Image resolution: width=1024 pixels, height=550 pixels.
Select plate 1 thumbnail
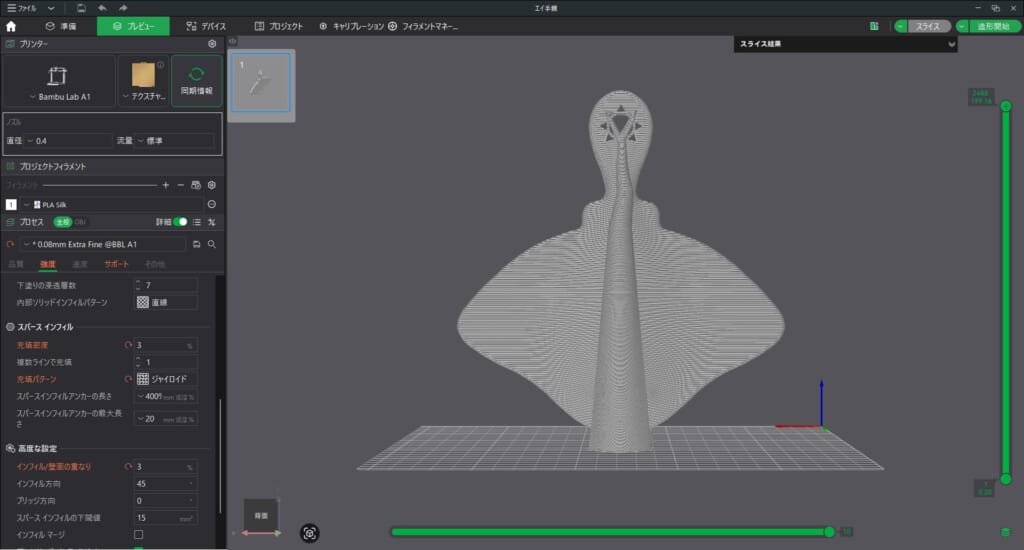[x=261, y=83]
